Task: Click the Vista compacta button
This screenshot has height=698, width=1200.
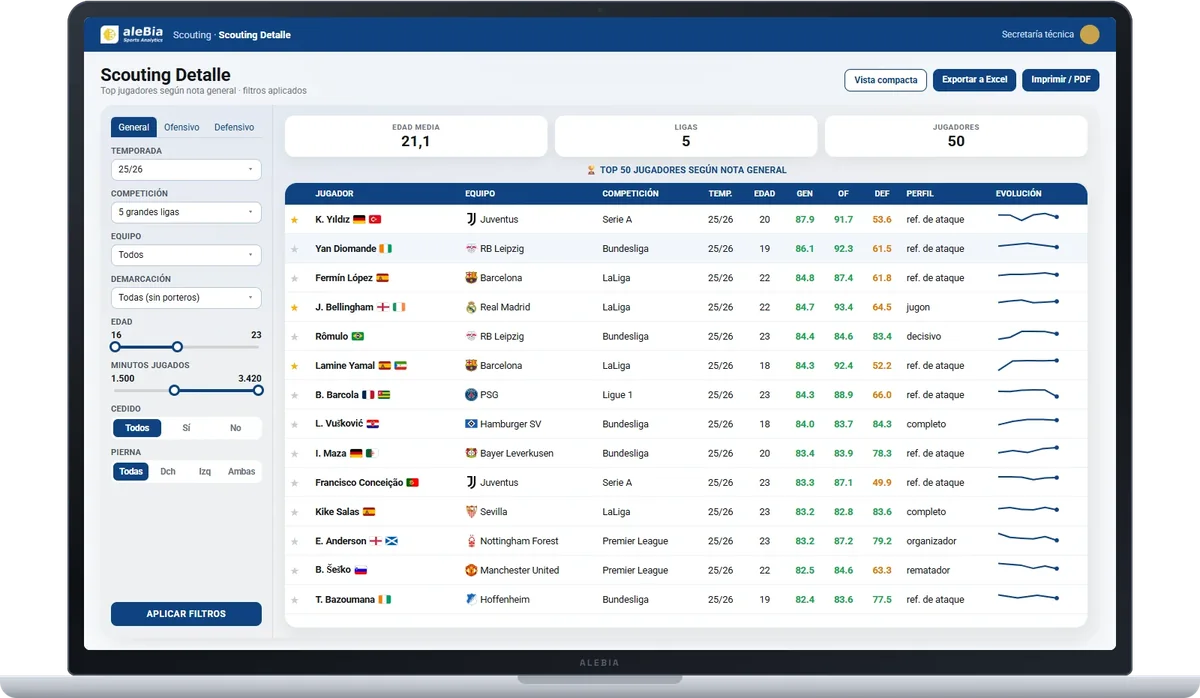Action: 886,80
